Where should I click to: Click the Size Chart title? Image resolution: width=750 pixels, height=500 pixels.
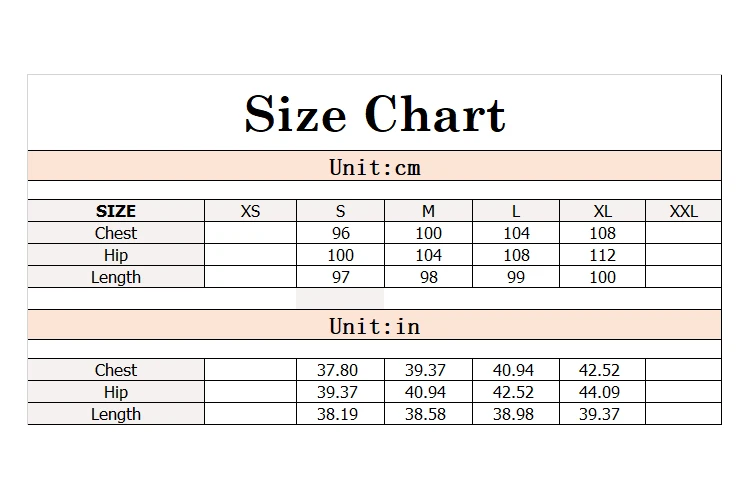click(375, 113)
